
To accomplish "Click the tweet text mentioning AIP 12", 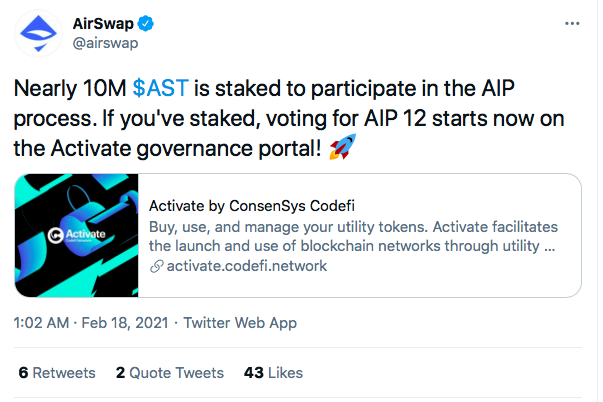I will point(289,118).
